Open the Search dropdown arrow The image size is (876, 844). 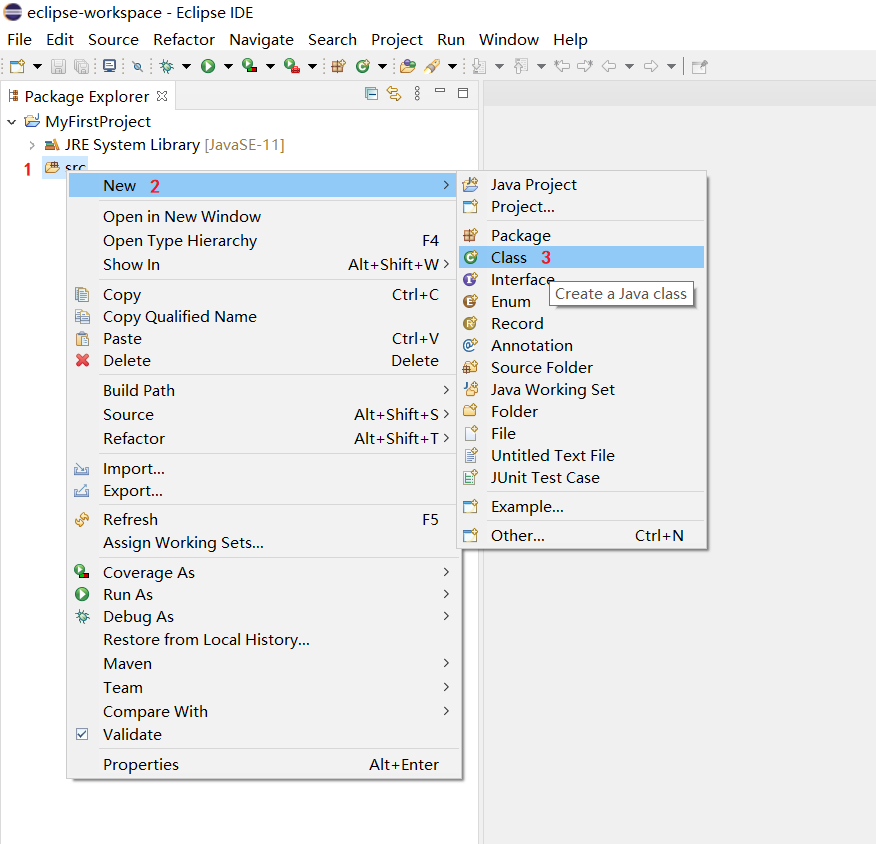coord(453,66)
